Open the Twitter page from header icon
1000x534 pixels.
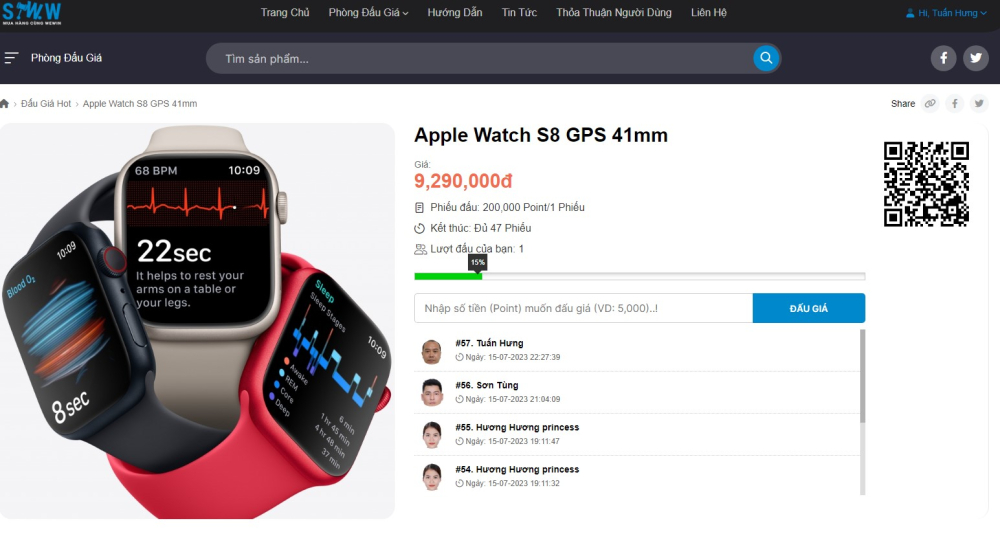click(976, 58)
